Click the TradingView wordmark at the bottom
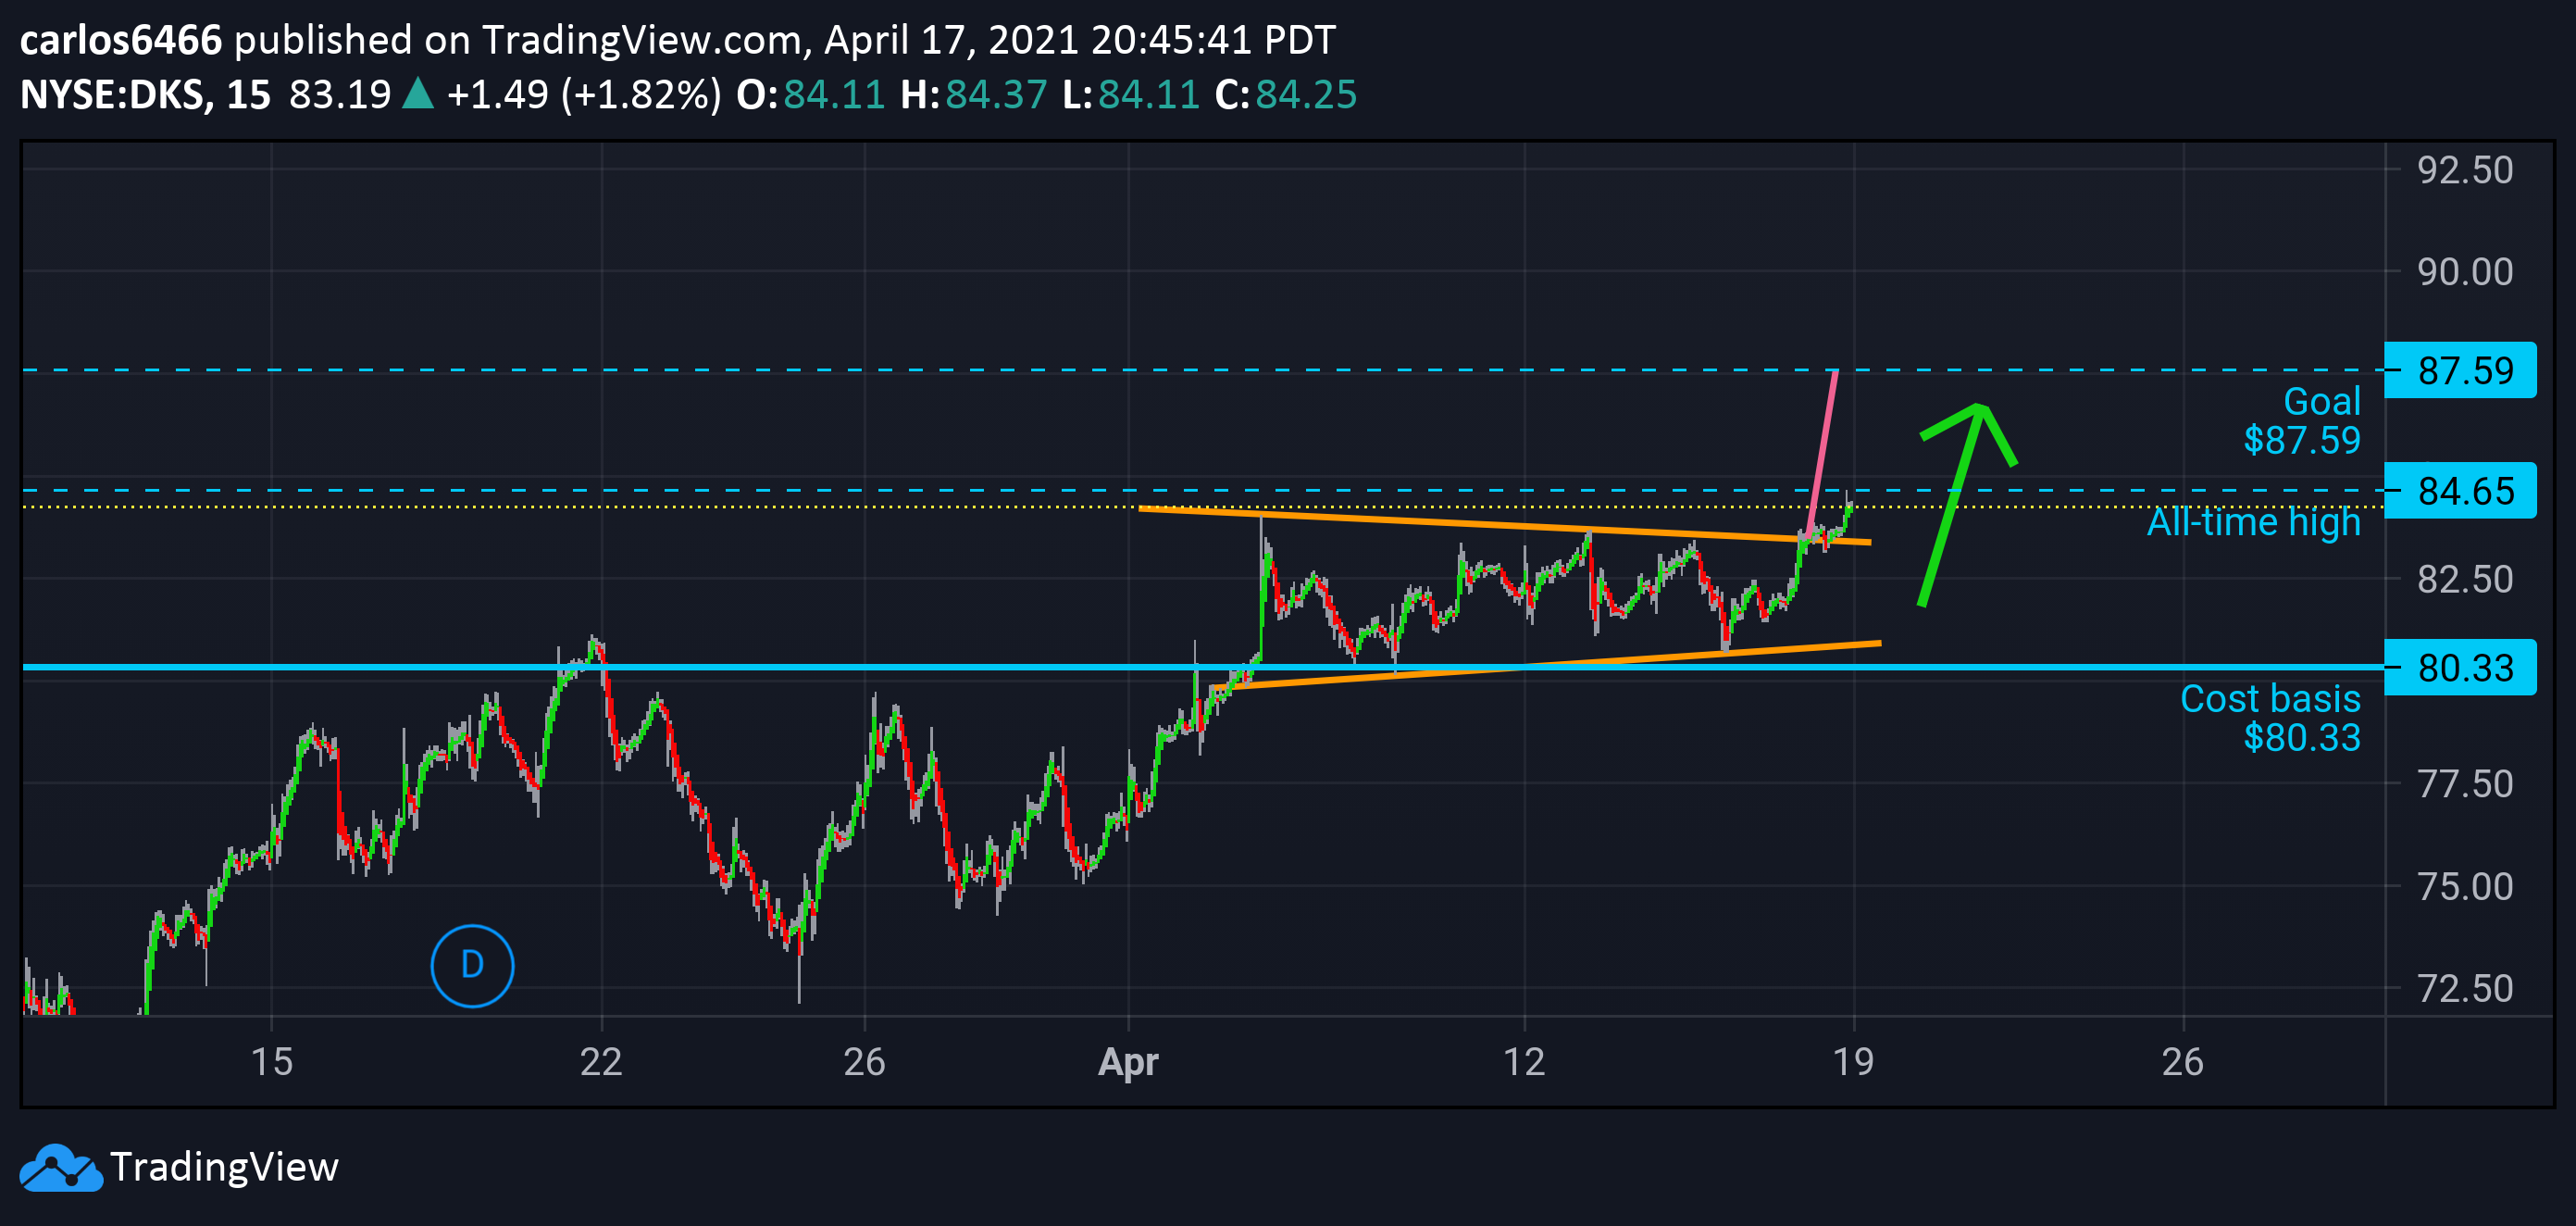The image size is (2576, 1226). coord(225,1167)
